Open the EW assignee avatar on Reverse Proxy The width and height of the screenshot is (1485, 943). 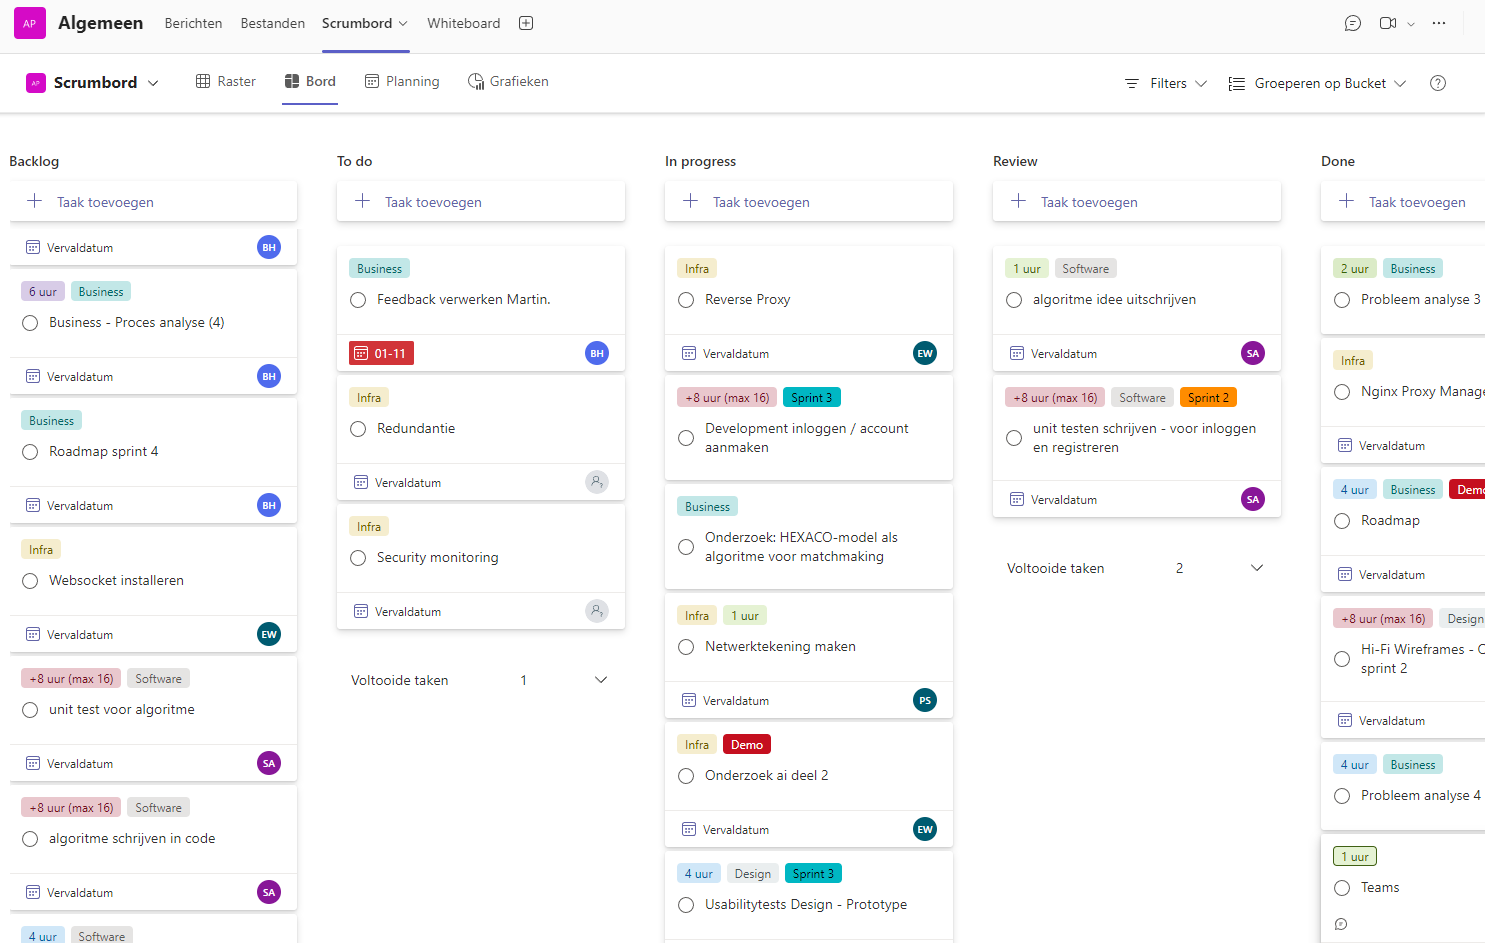coord(925,353)
